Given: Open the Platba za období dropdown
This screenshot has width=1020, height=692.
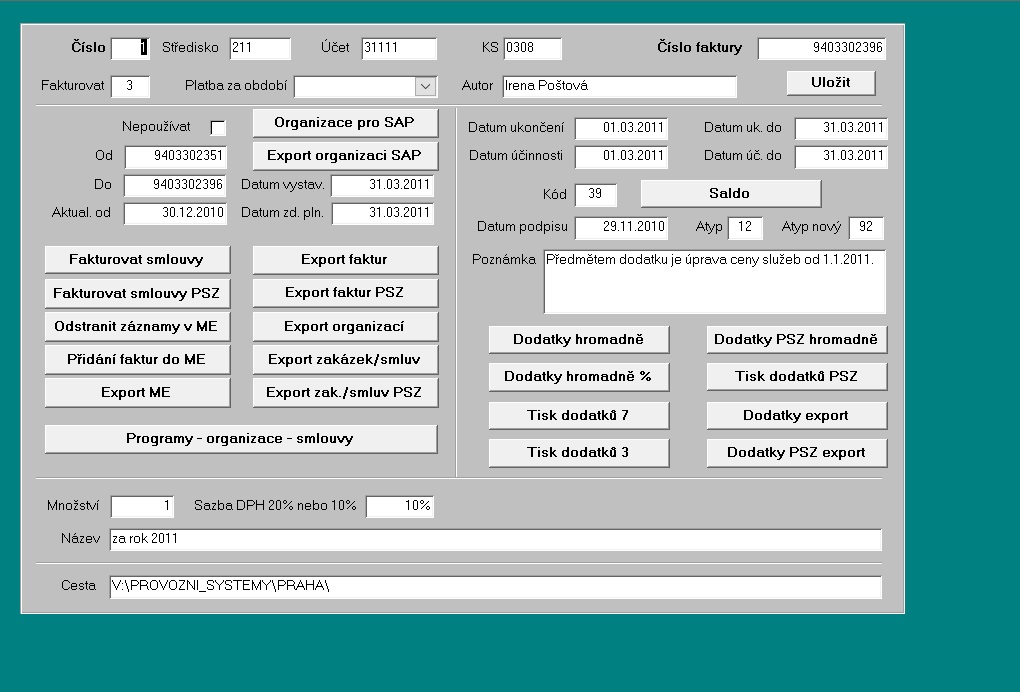Looking at the screenshot, I should [x=425, y=86].
